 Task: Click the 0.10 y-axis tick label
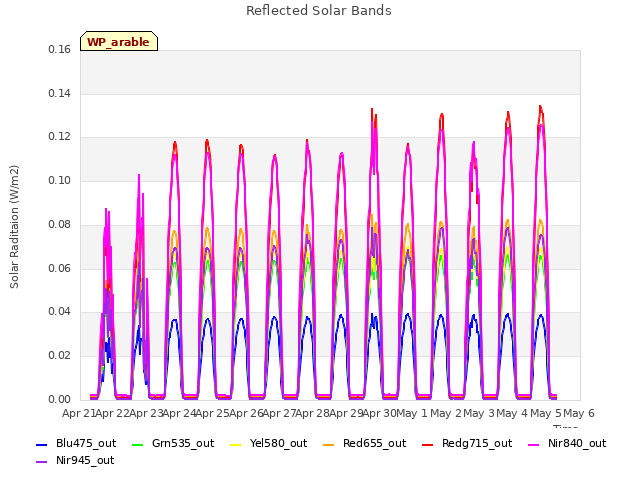(60, 180)
